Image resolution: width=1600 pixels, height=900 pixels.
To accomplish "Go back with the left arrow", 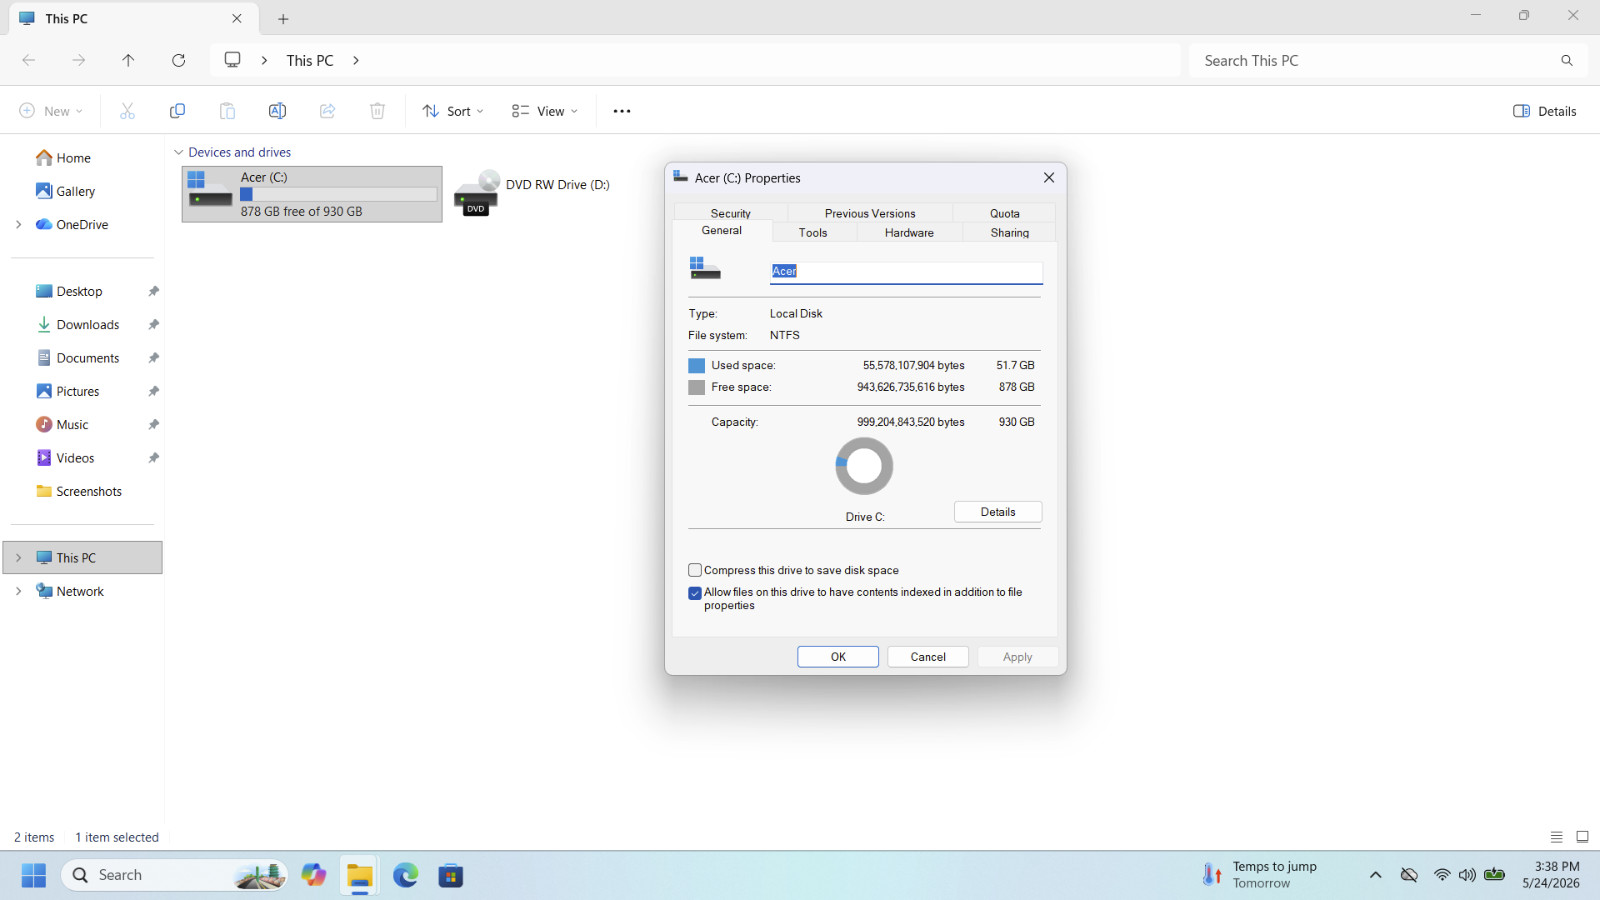I will pyautogui.click(x=29, y=60).
